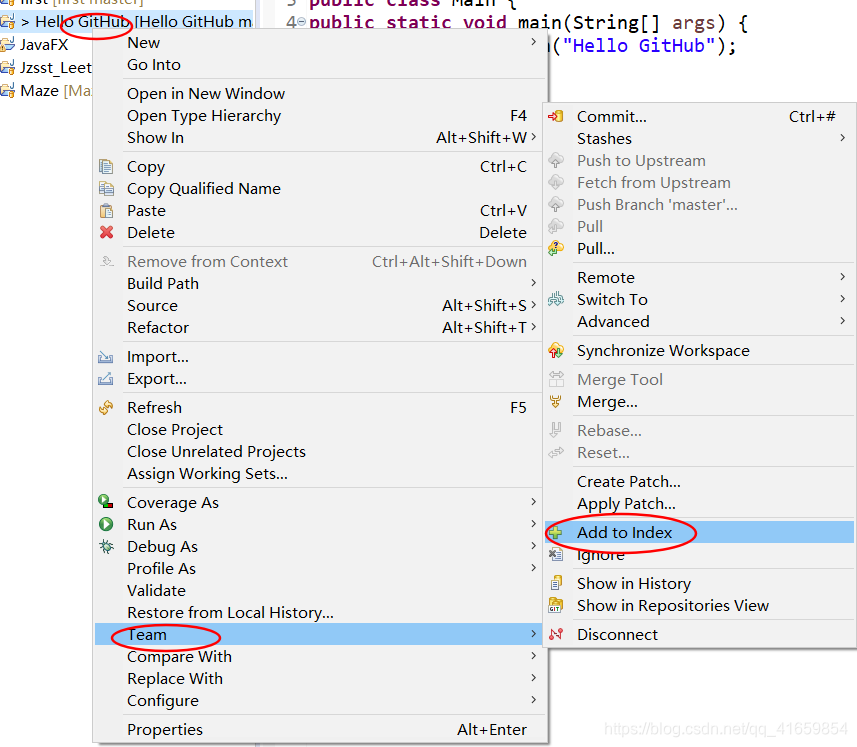
Task: Toggle method fold marker on line 4
Action: click(301, 22)
